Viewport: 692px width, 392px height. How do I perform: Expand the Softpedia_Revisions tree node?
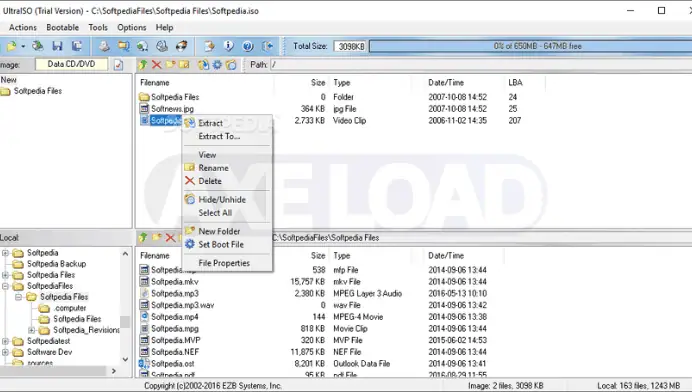tap(32, 330)
